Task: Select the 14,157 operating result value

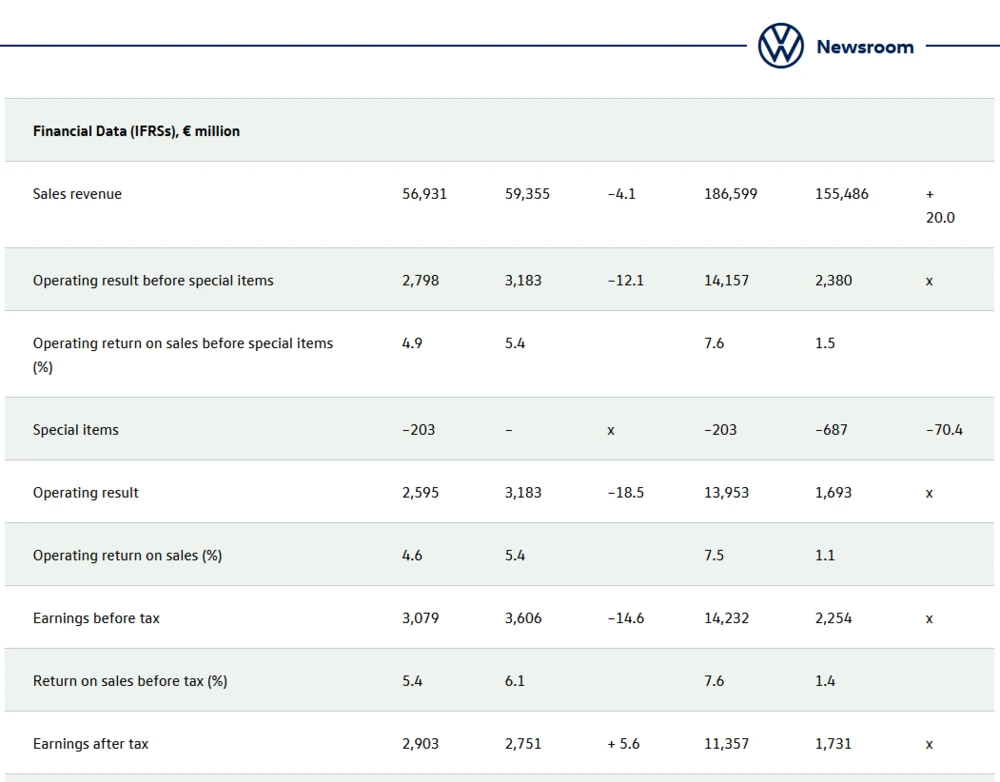Action: [726, 280]
